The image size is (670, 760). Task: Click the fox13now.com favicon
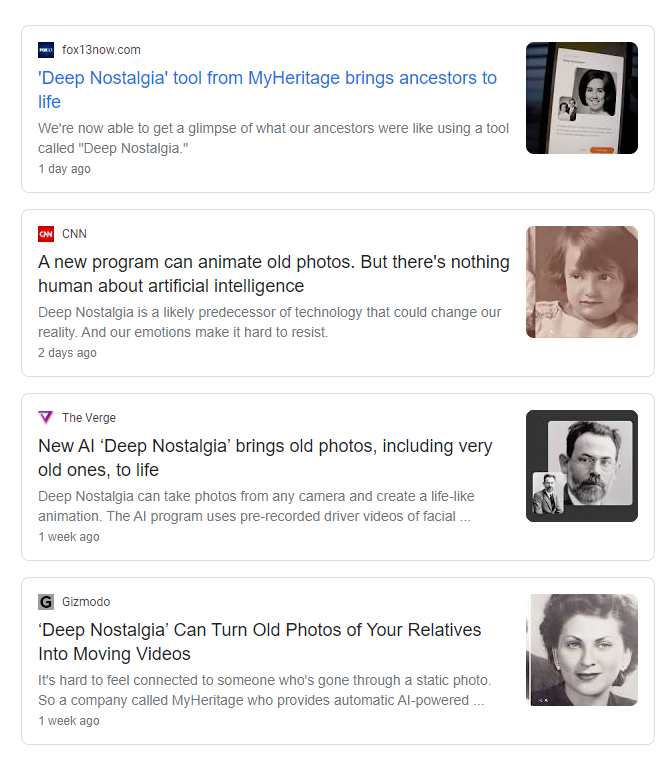coord(46,50)
